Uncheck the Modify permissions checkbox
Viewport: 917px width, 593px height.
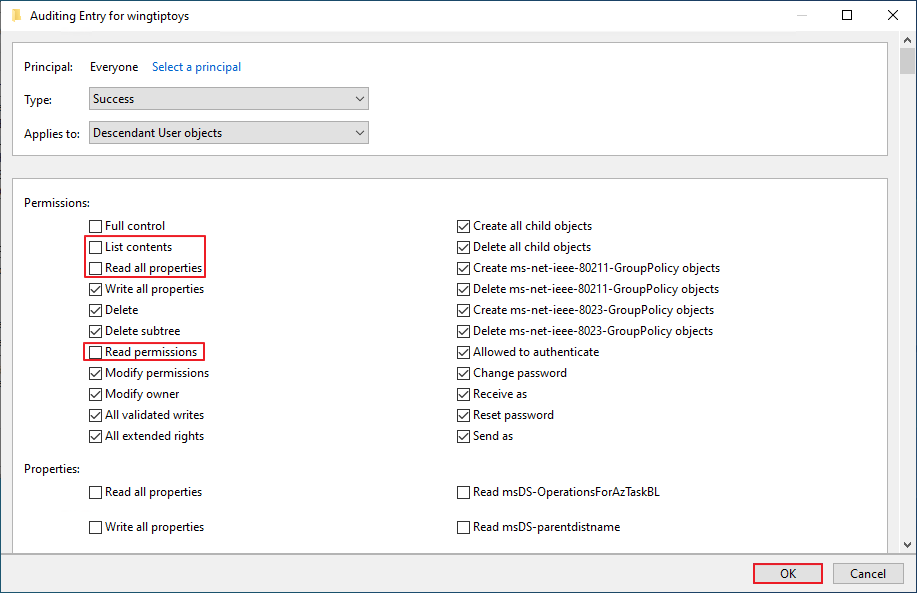[95, 373]
